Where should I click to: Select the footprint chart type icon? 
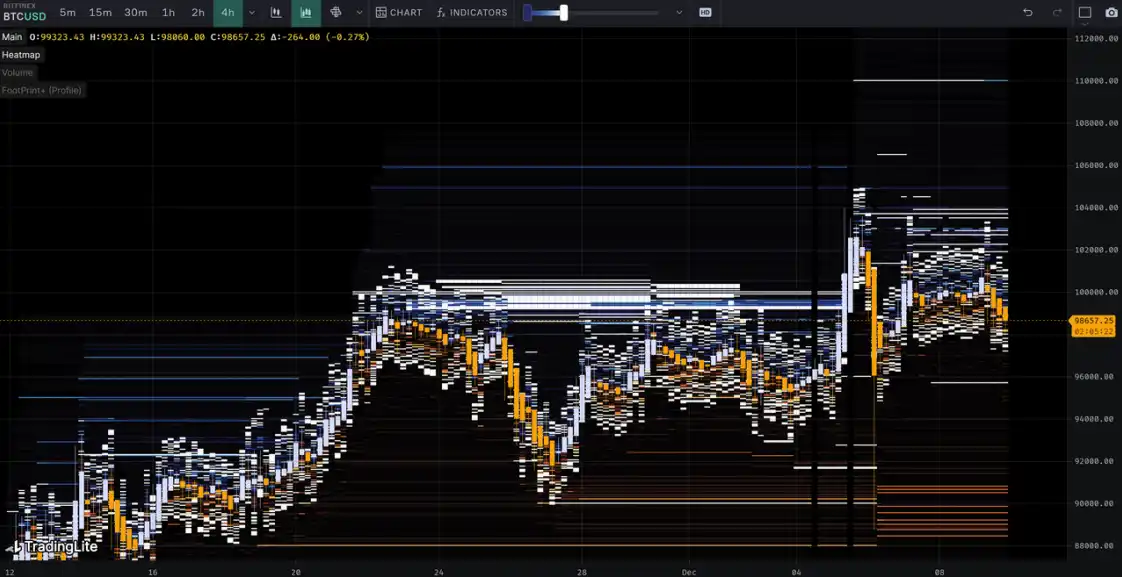pyautogui.click(x=335, y=13)
